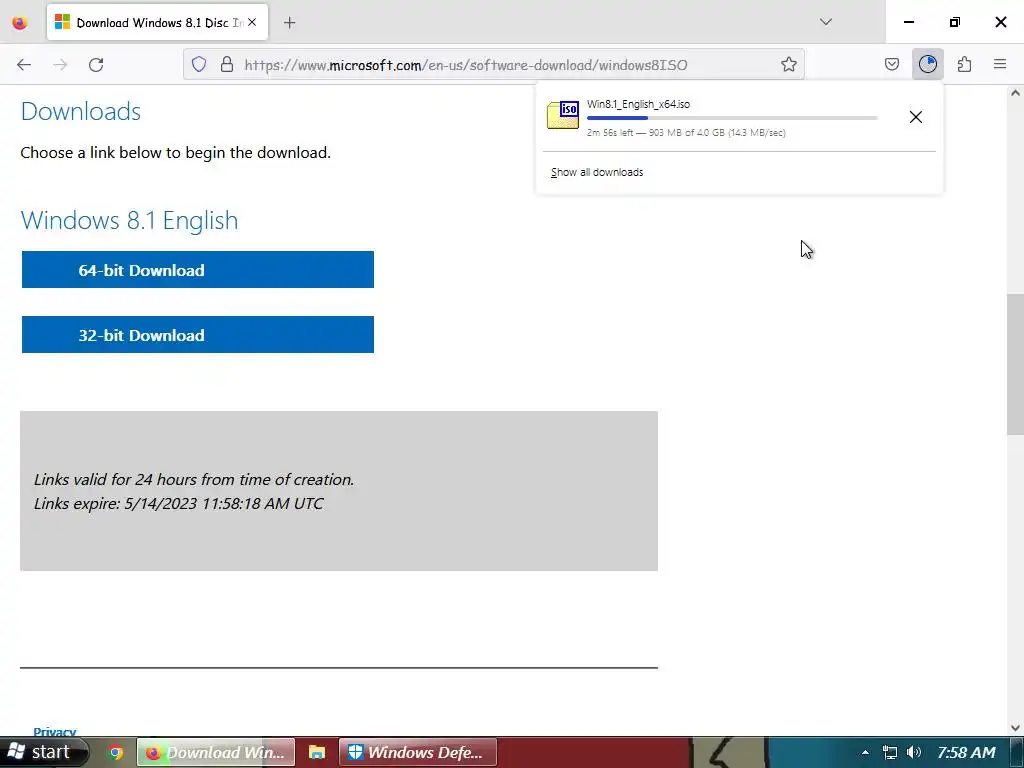Click the Windows 8.1 English heading
Image resolution: width=1024 pixels, height=768 pixels.
(129, 220)
